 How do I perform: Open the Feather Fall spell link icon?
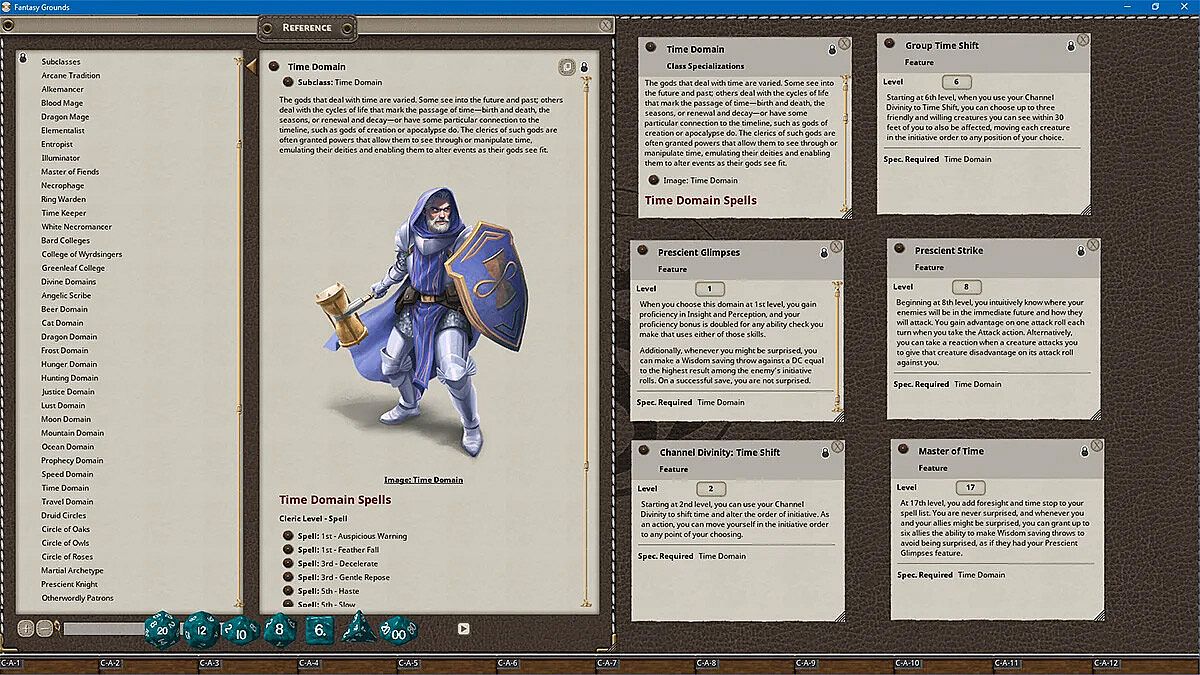(x=288, y=550)
